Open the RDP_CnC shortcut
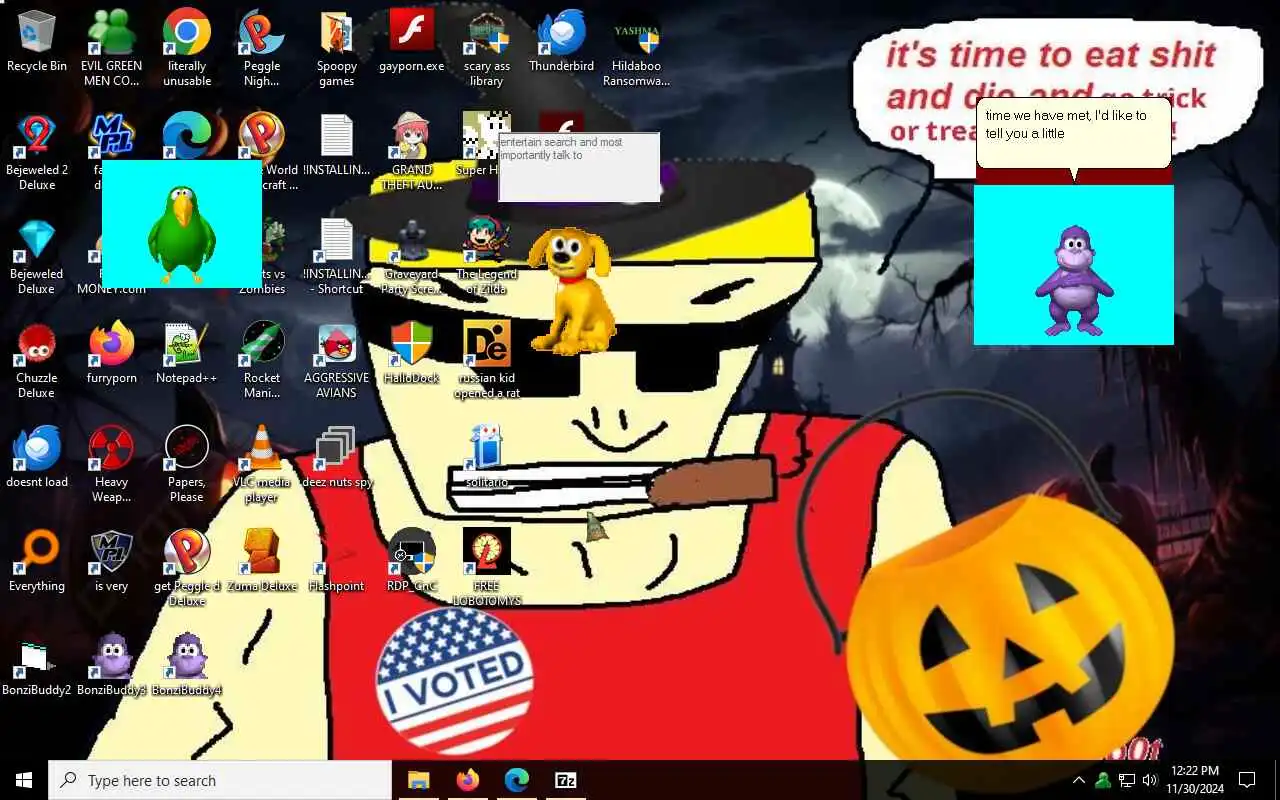This screenshot has width=1280, height=800. click(411, 562)
